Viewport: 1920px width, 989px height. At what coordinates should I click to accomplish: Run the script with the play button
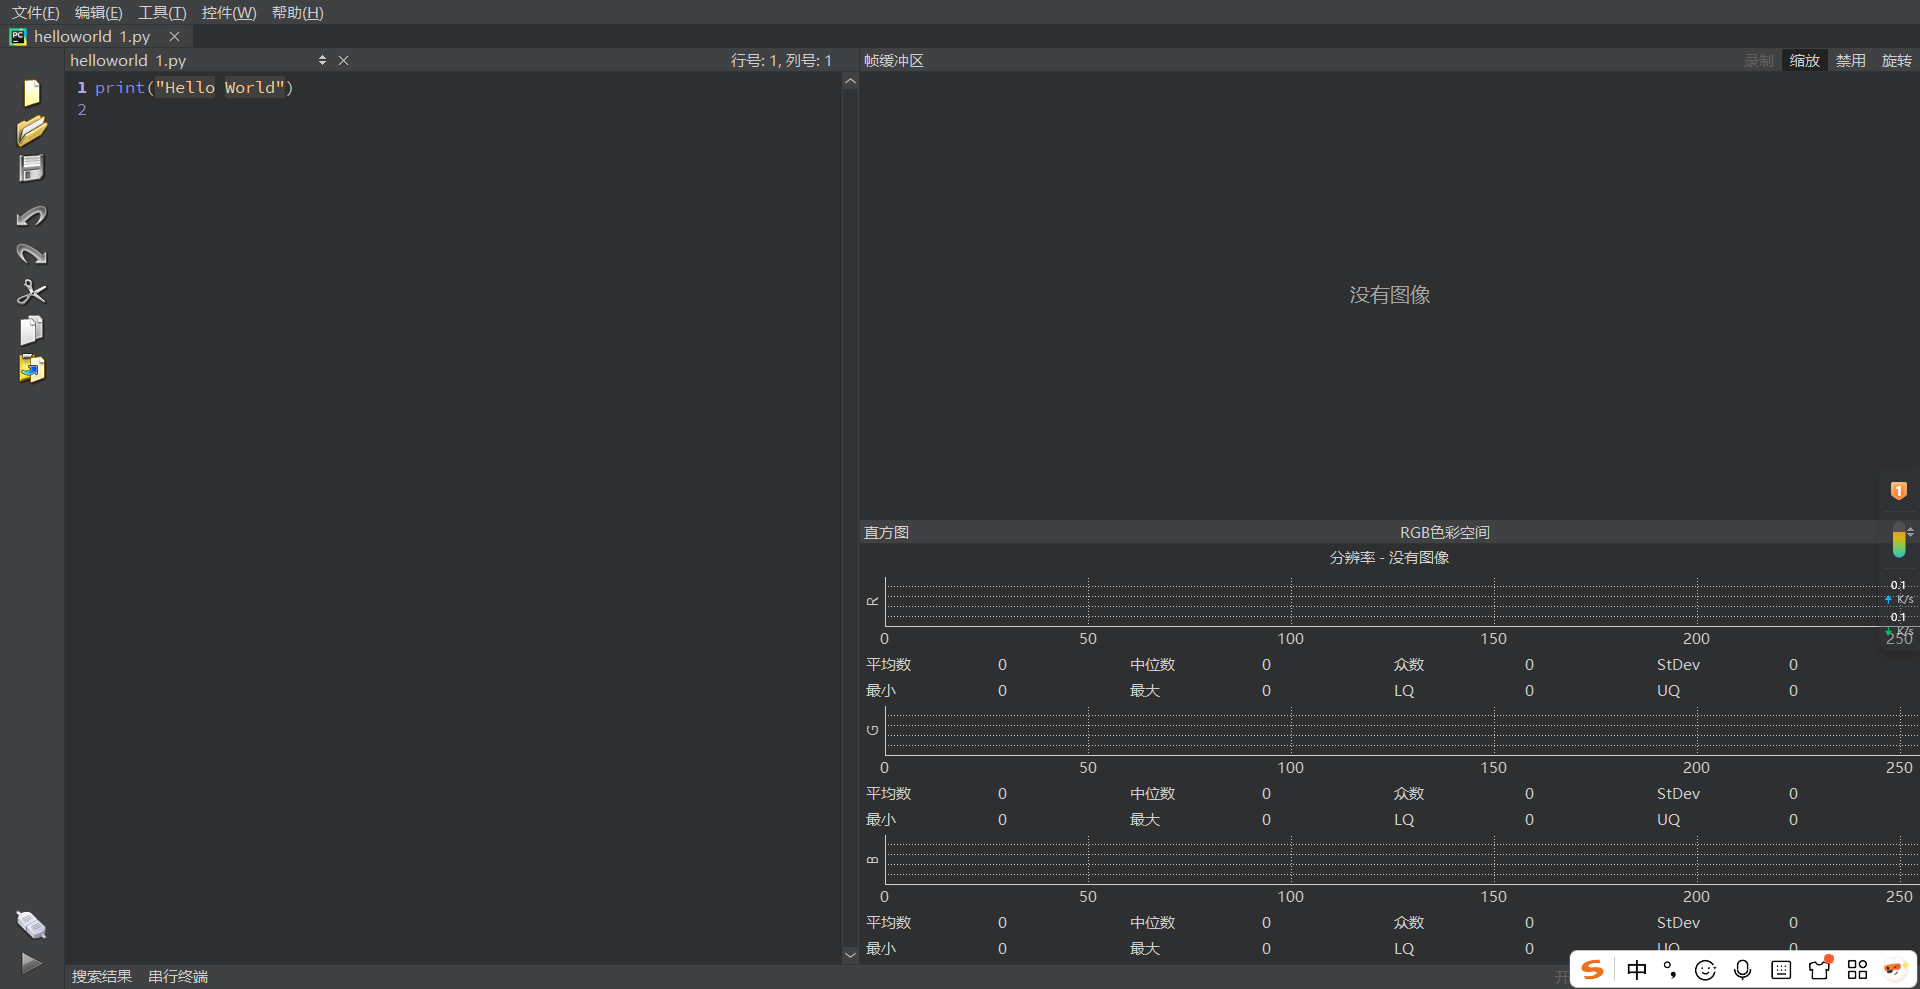click(x=31, y=963)
